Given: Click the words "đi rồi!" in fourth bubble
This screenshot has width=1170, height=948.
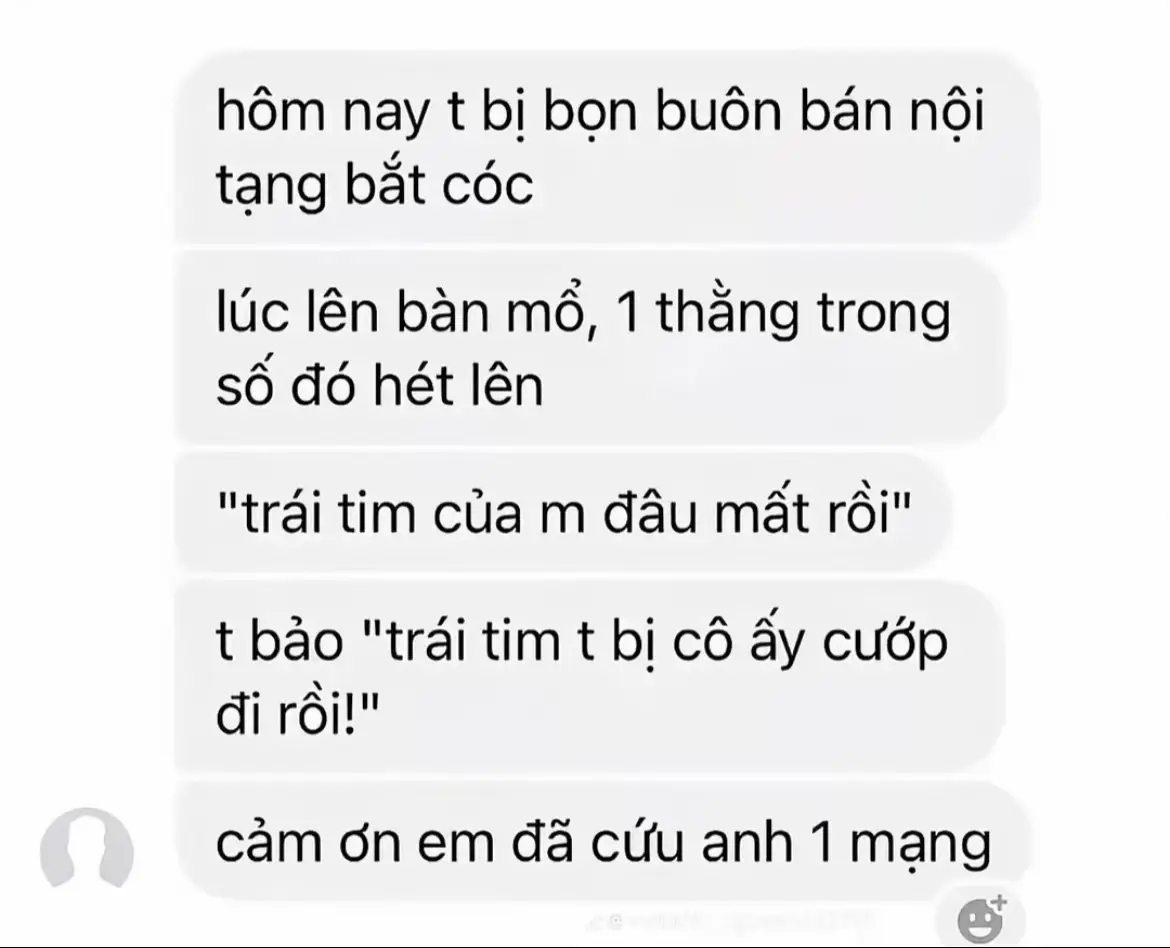Looking at the screenshot, I should point(298,715).
